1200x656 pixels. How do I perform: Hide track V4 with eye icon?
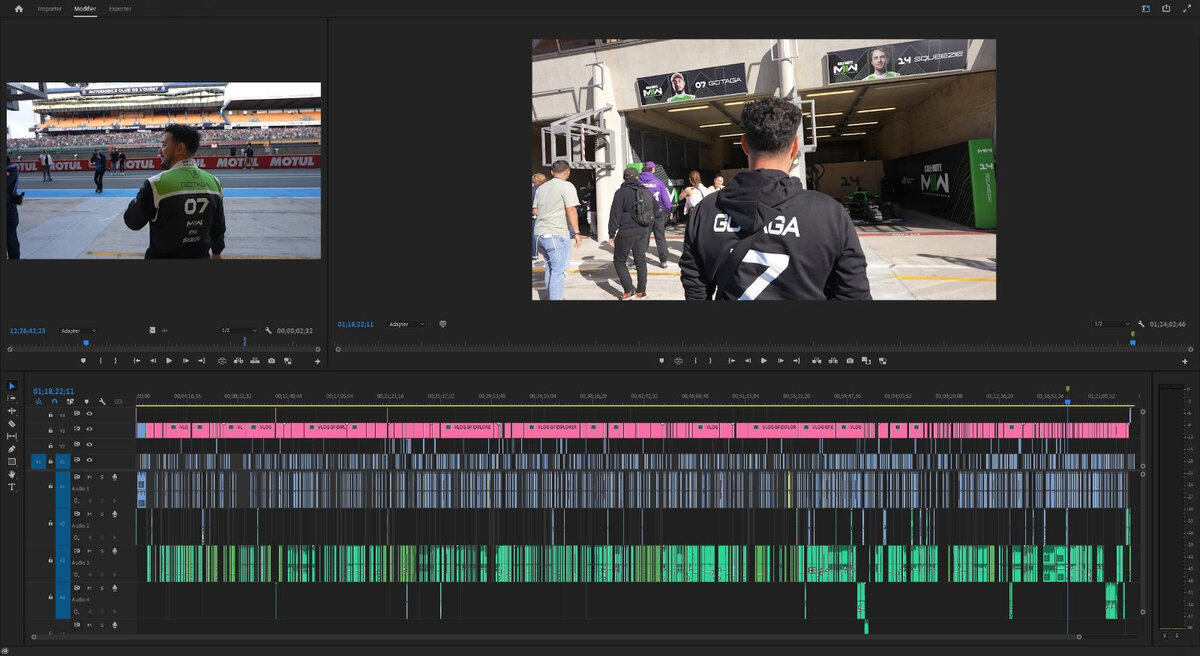[x=90, y=414]
